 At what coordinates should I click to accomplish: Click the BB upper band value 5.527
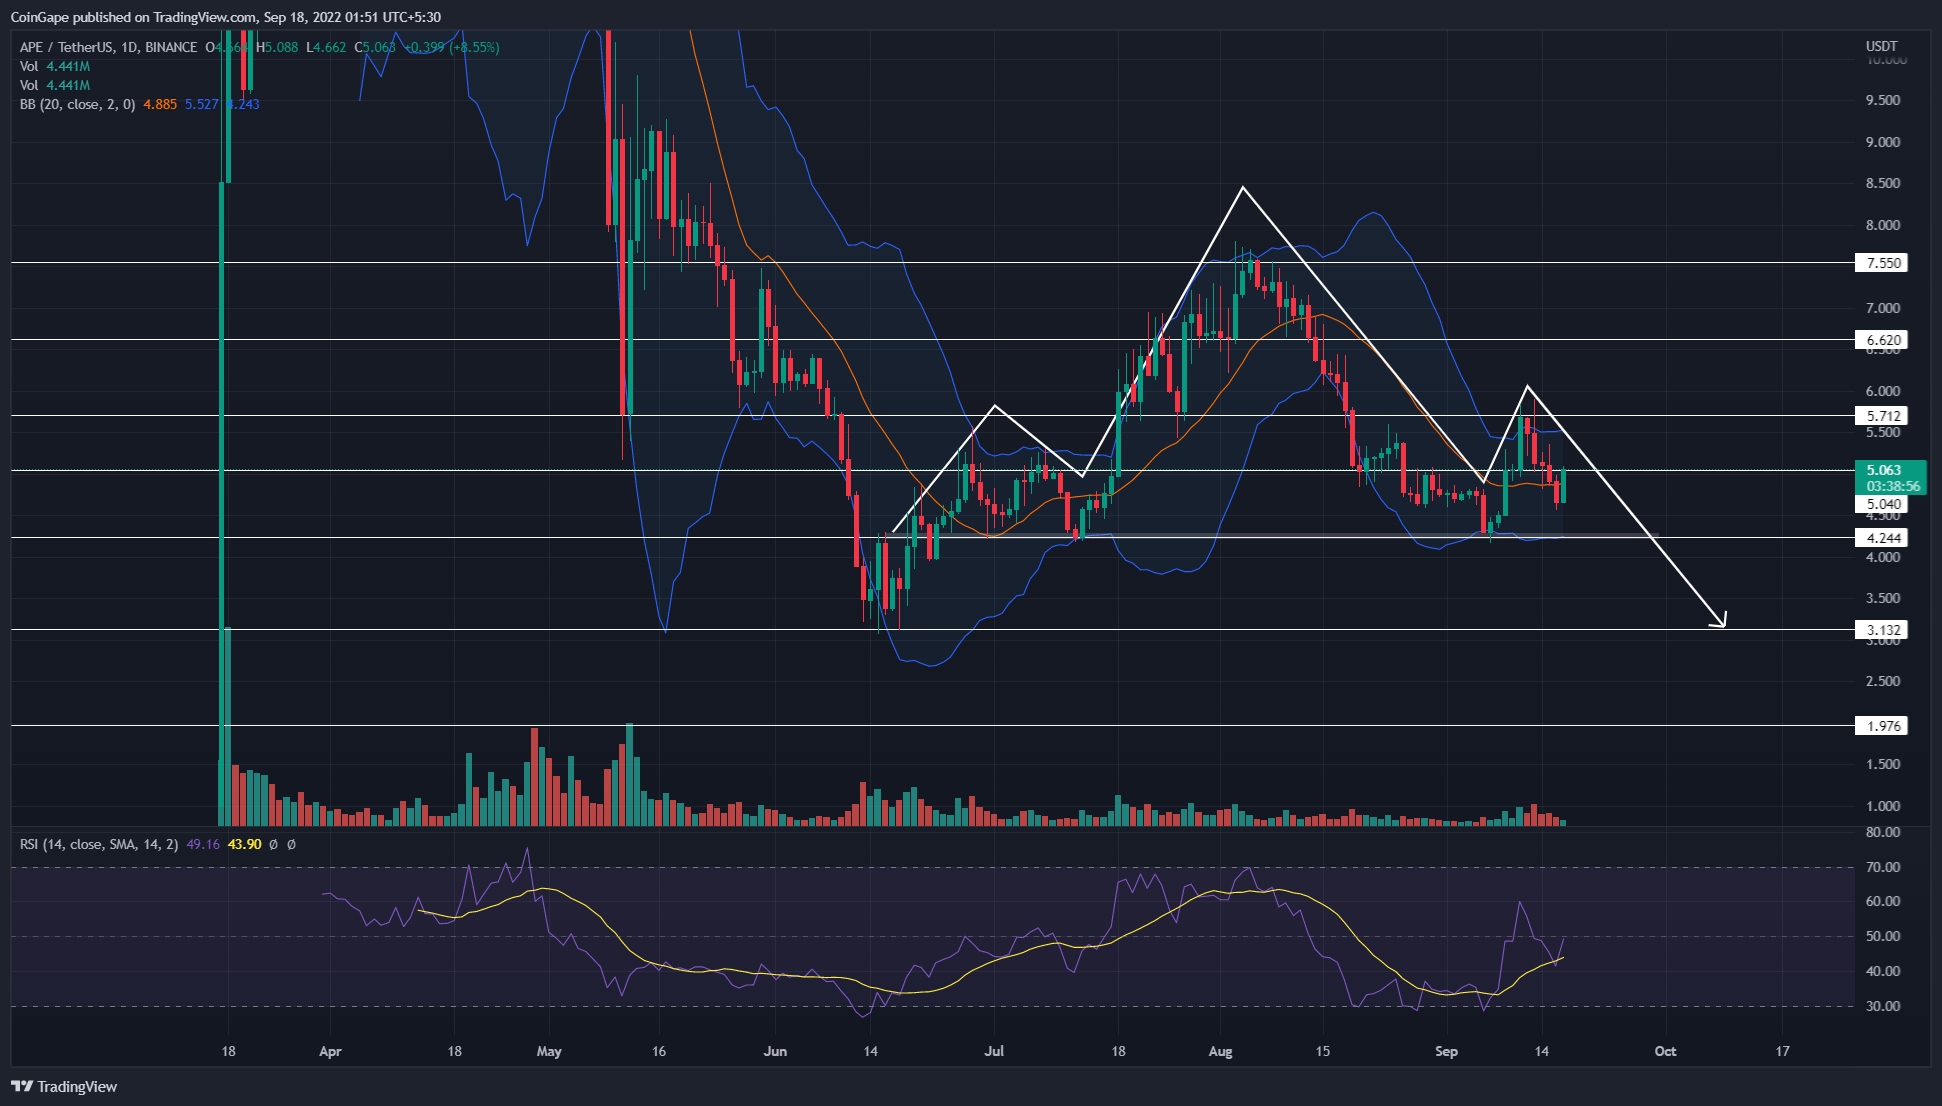click(x=201, y=104)
